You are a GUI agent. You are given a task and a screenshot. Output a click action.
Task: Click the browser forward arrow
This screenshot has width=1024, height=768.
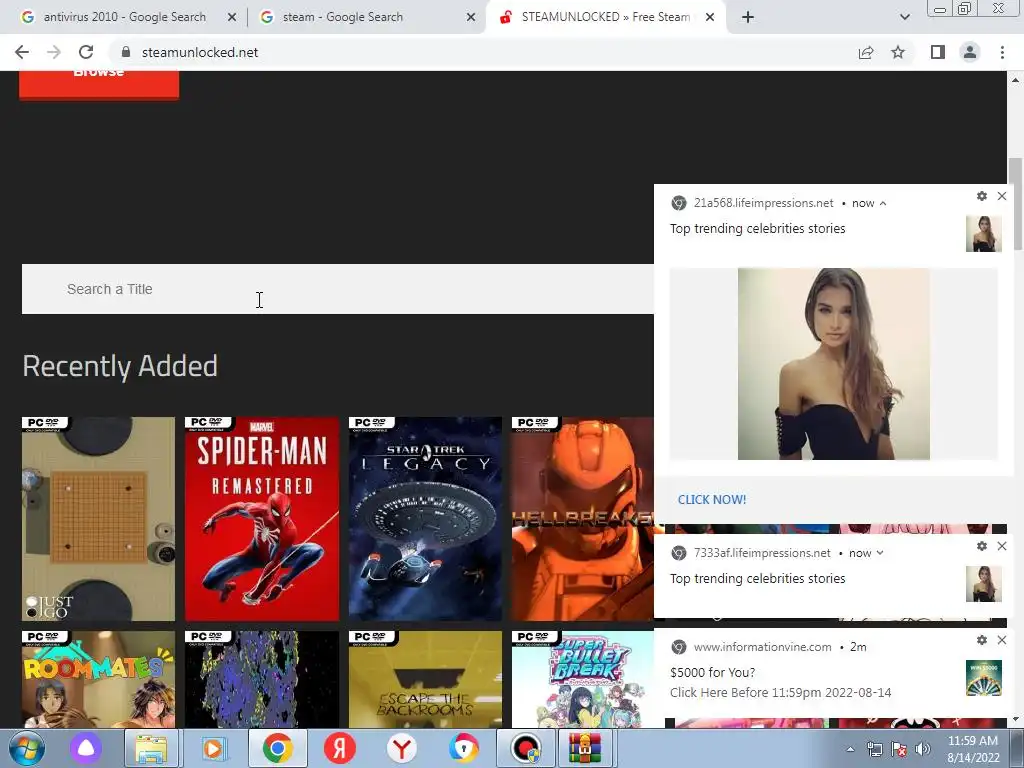coord(54,52)
